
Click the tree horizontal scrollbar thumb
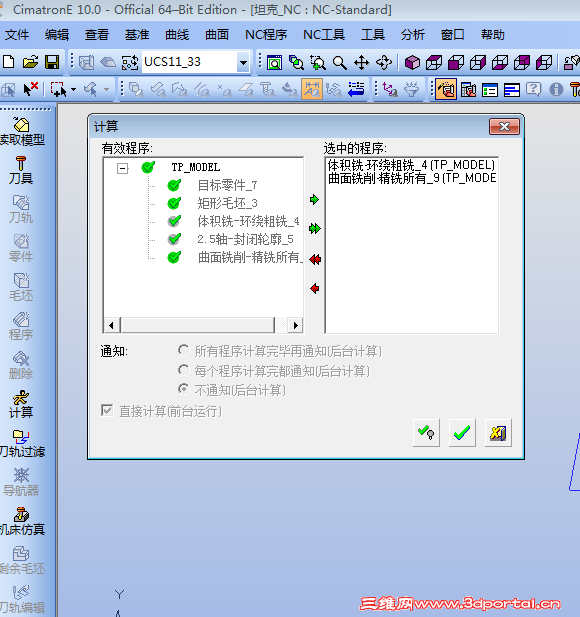198,325
